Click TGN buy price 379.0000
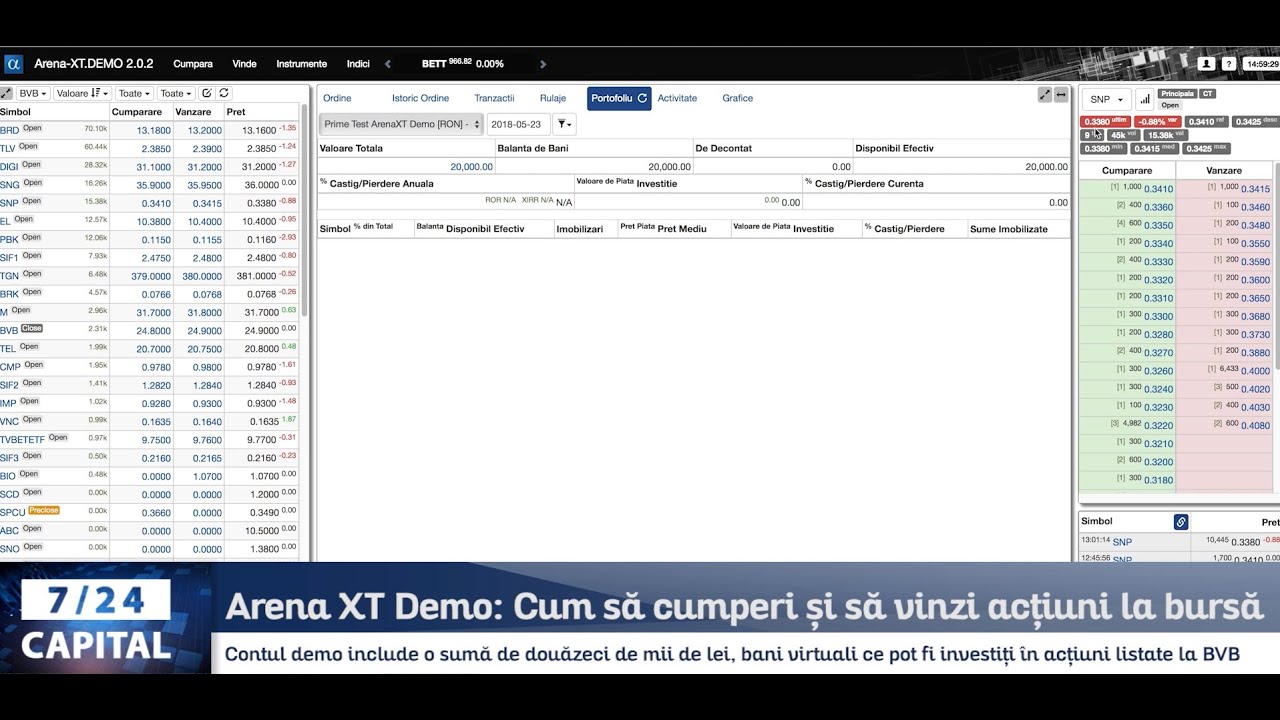The width and height of the screenshot is (1280, 720). click(151, 277)
